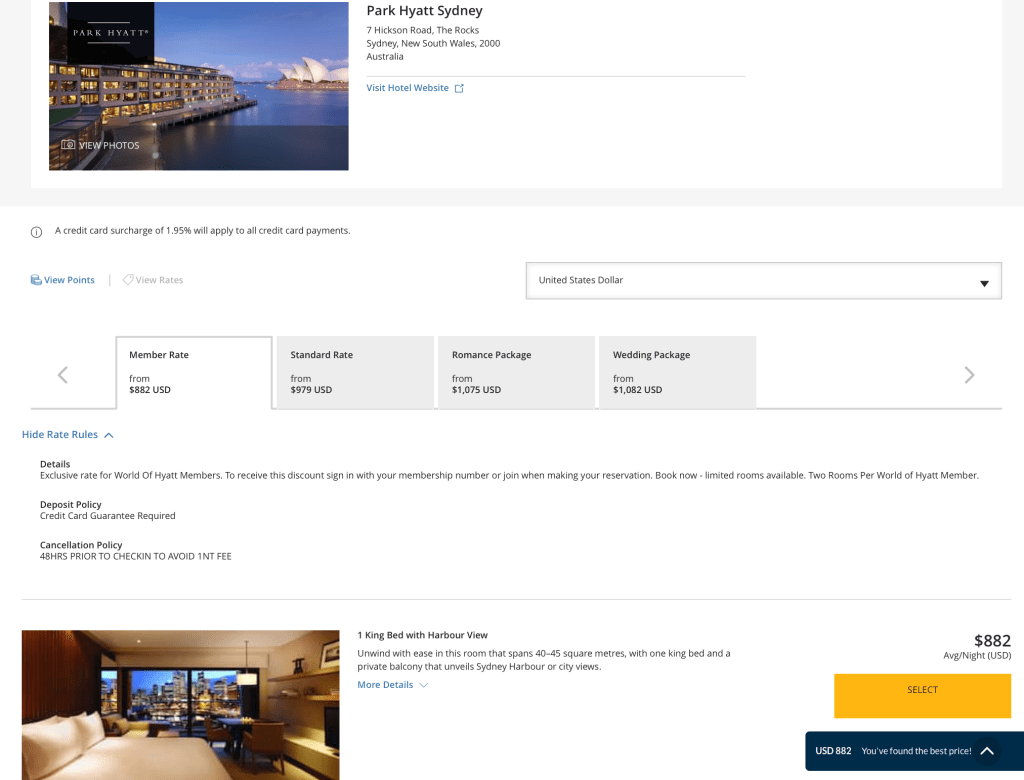Click the View Points link
The width and height of the screenshot is (1024, 780).
point(69,280)
